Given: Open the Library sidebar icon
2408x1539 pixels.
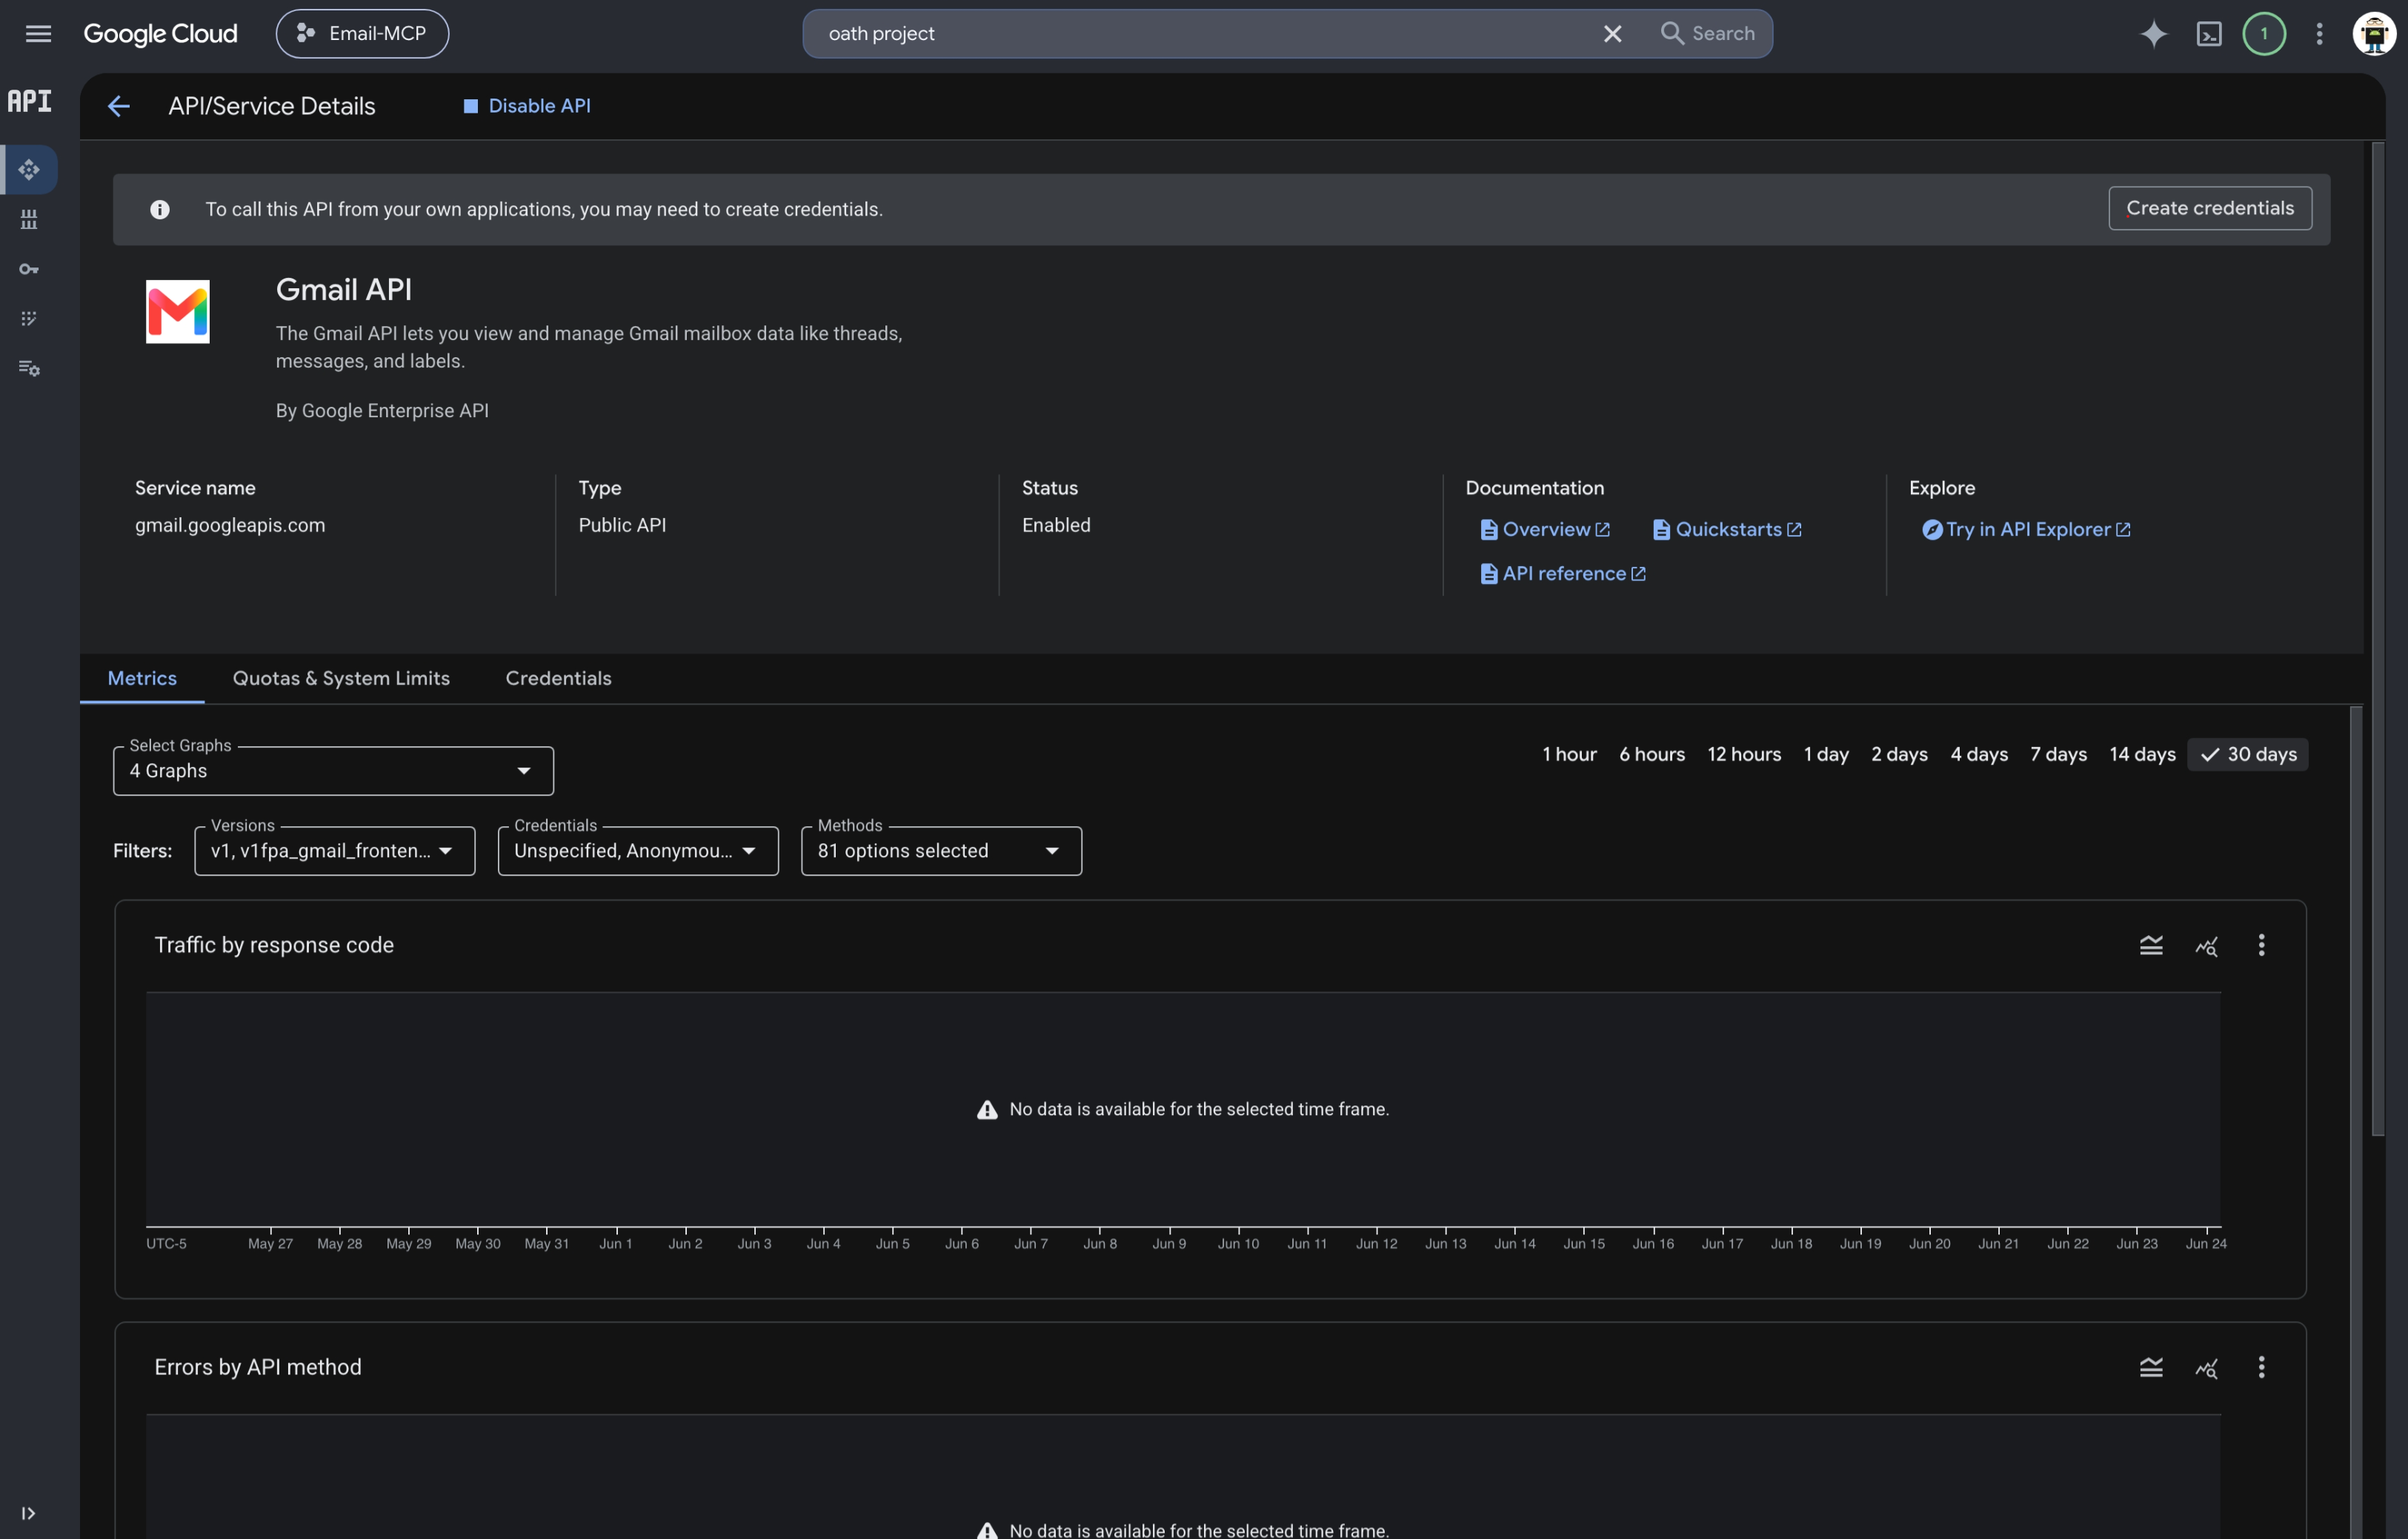Looking at the screenshot, I should (29, 219).
